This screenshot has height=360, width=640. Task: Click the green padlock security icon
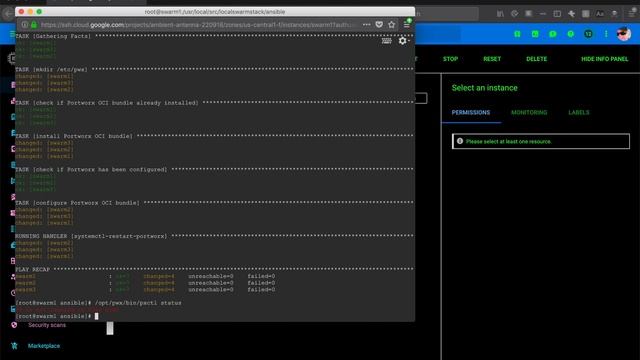(x=34, y=25)
